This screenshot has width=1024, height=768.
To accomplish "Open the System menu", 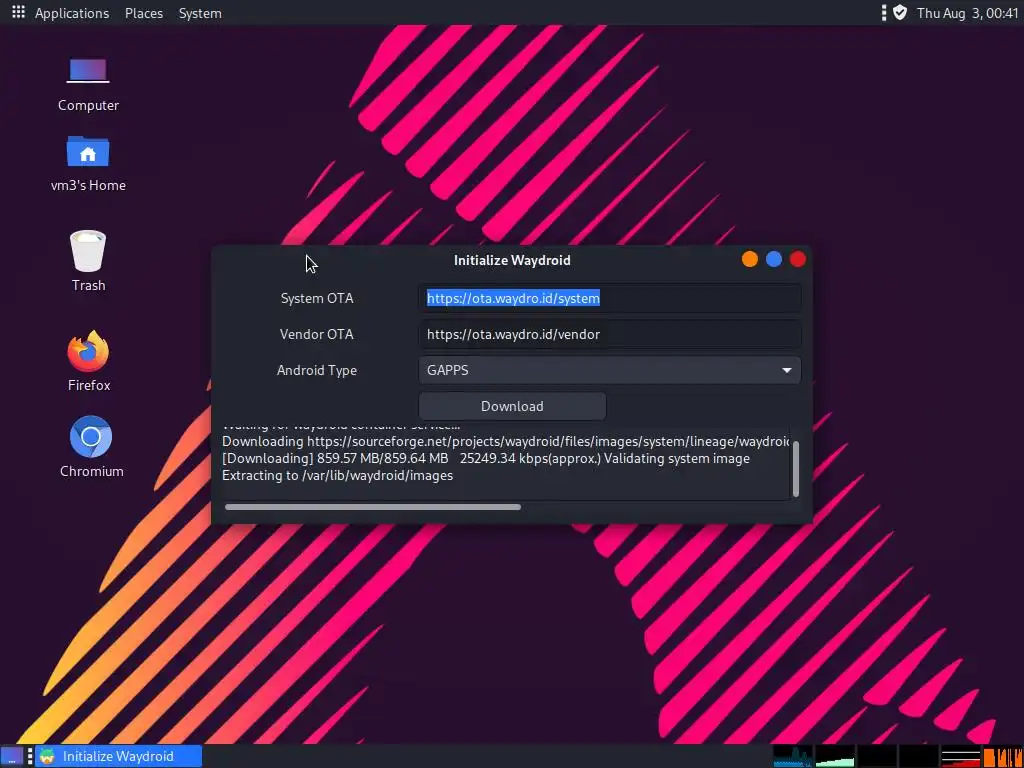I will [x=200, y=13].
